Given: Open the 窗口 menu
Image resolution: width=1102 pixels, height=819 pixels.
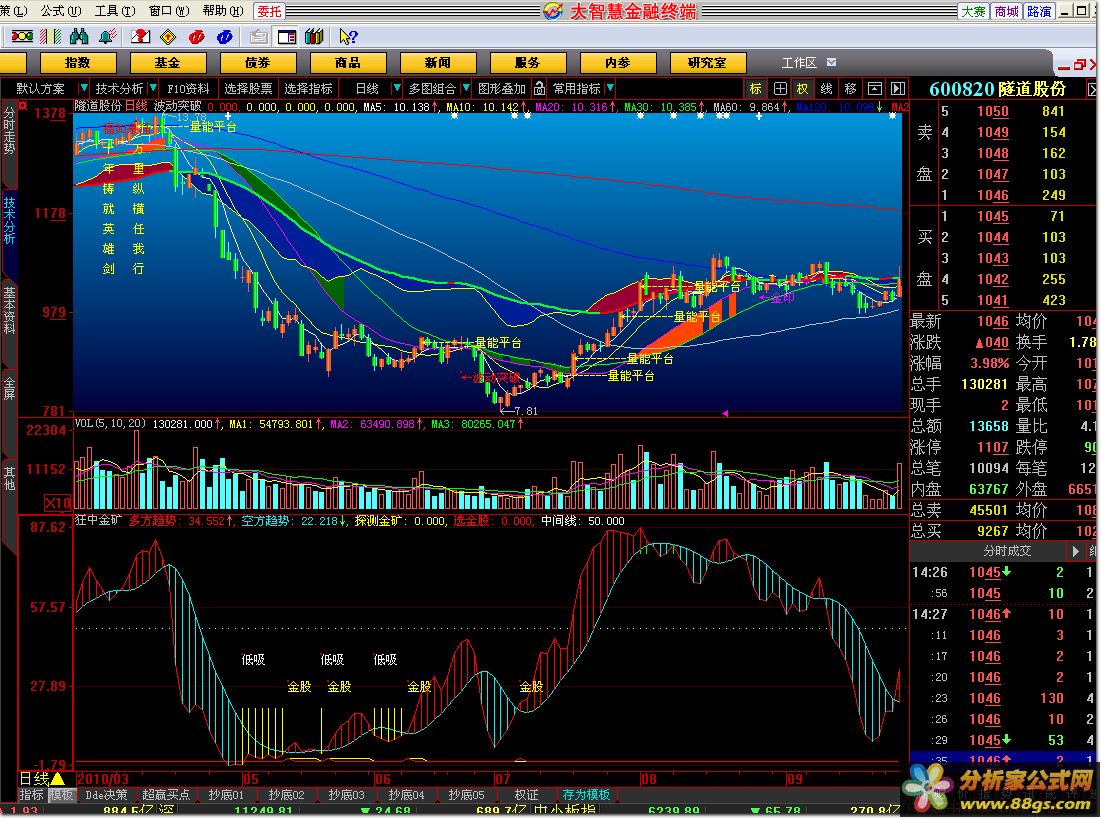Looking at the screenshot, I should click(x=169, y=11).
